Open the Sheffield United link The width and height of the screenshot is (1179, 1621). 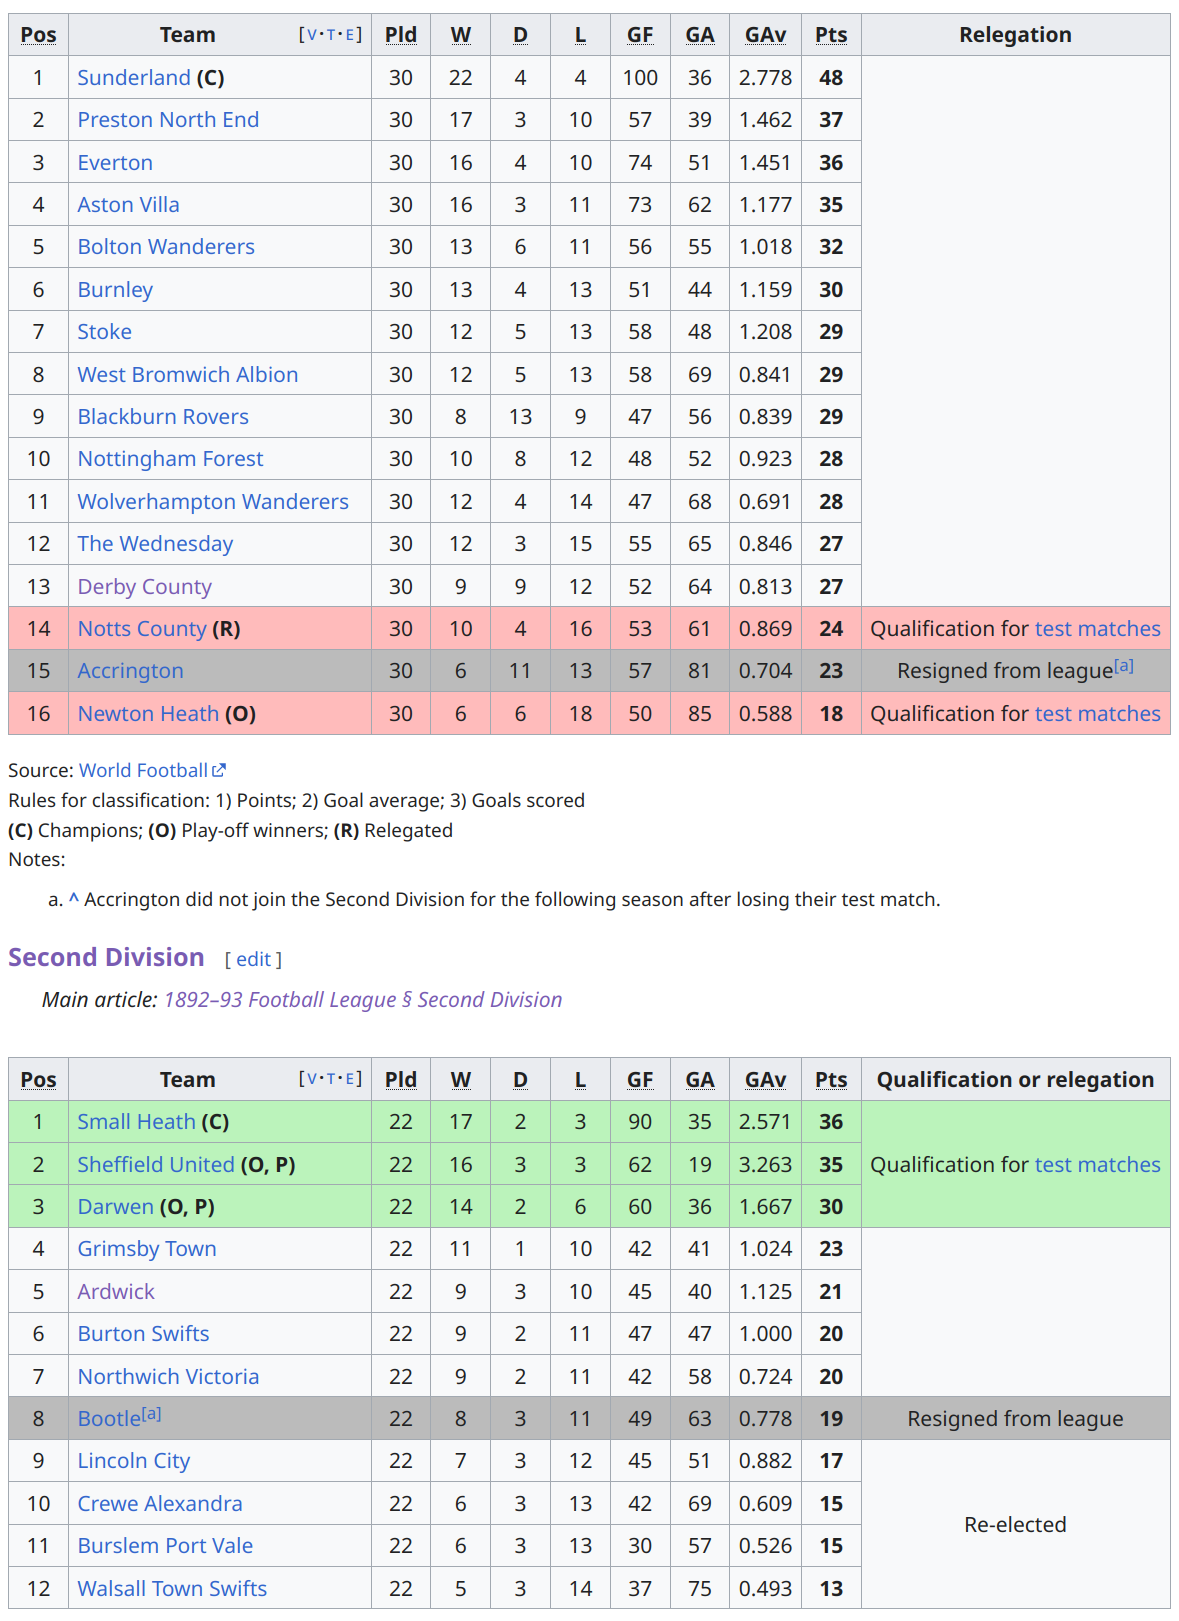click(156, 1165)
